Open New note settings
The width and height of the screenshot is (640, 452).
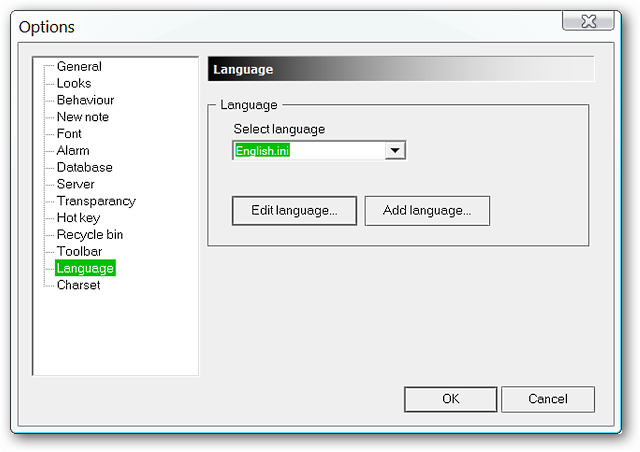click(x=83, y=117)
